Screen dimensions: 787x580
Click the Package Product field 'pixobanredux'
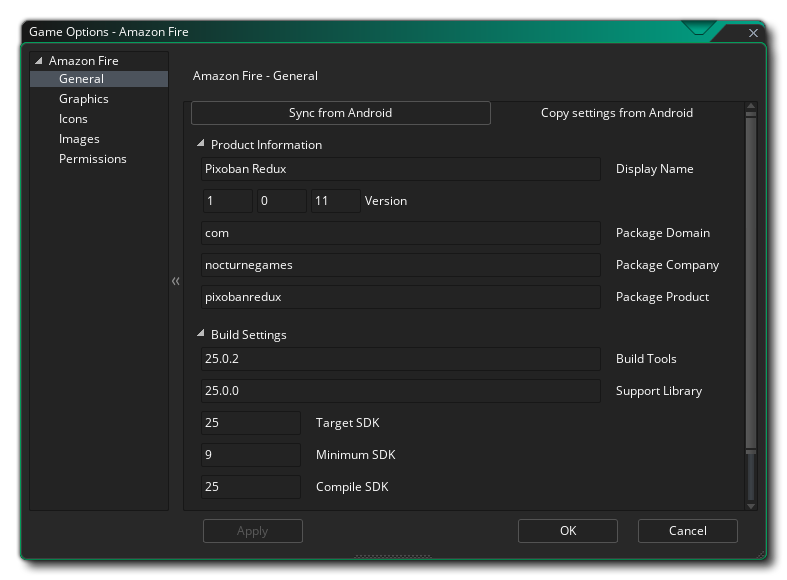401,297
